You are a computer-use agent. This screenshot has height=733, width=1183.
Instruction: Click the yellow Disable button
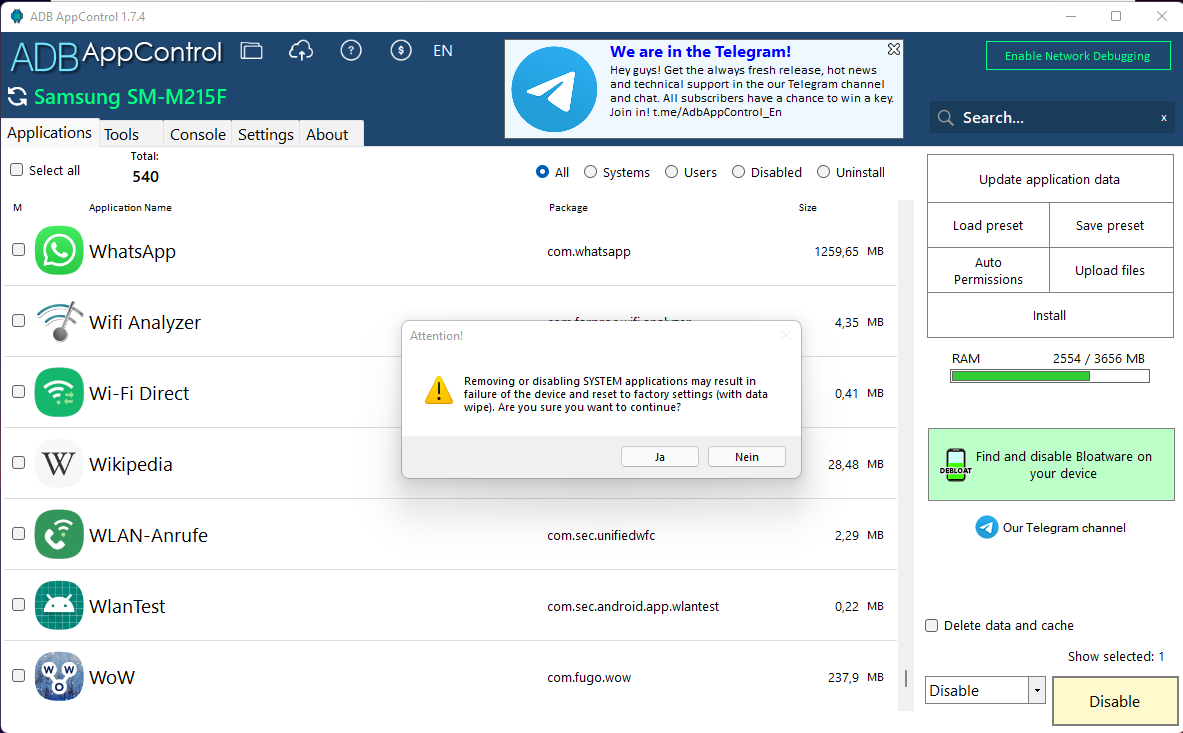coord(1114,701)
